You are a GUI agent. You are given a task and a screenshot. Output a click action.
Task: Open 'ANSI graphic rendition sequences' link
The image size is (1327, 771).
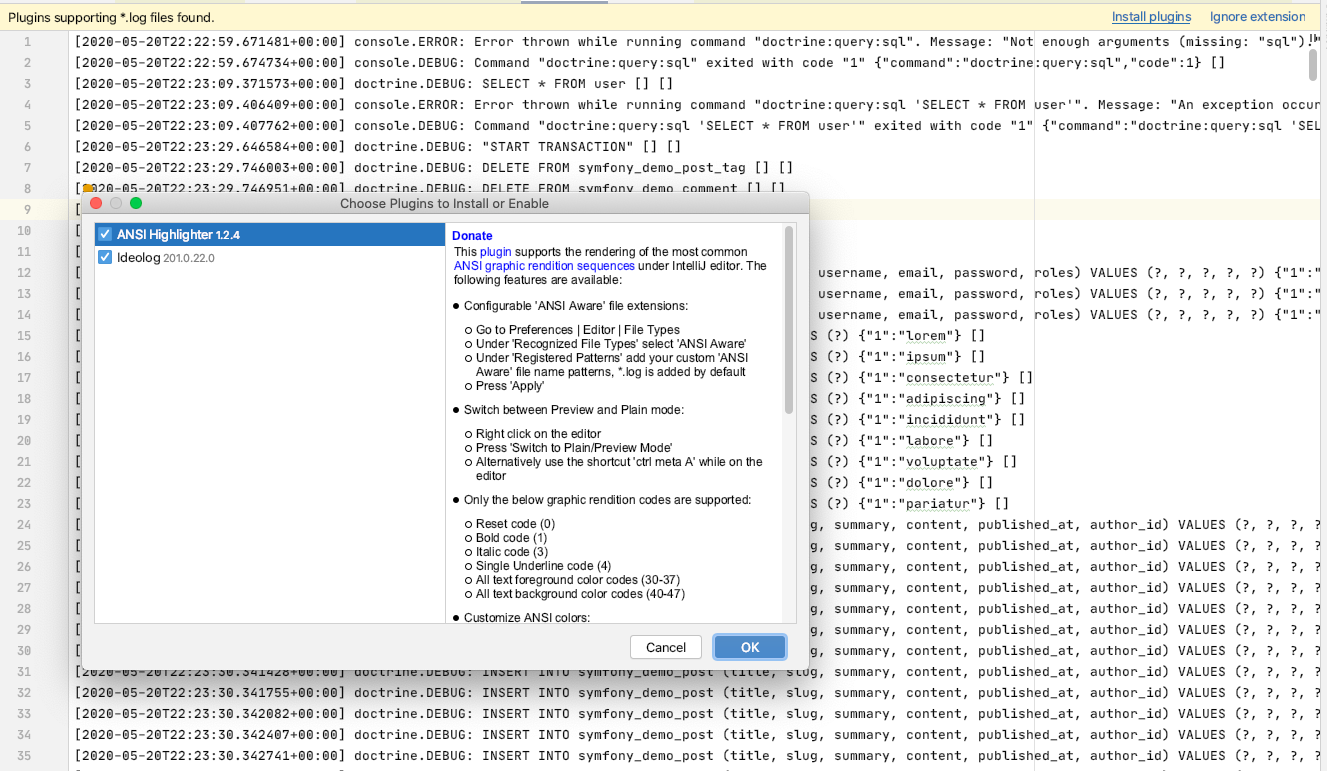(544, 266)
